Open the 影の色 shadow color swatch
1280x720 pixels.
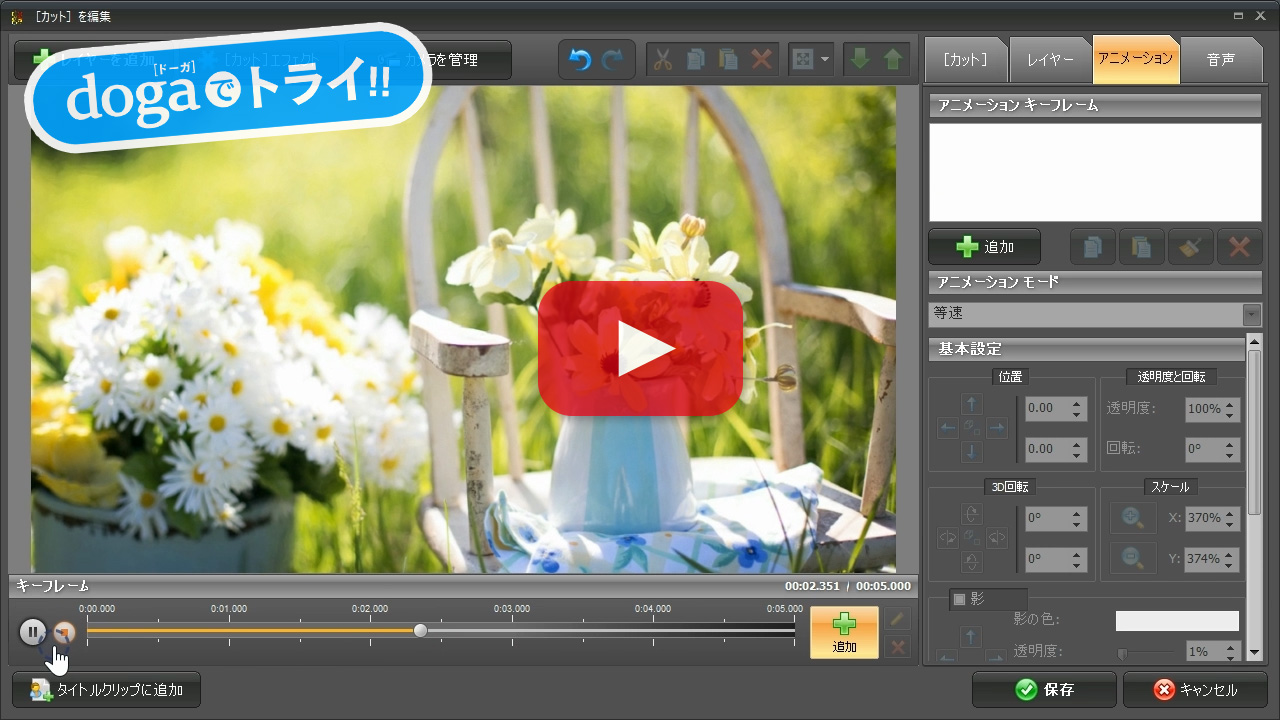(1177, 621)
